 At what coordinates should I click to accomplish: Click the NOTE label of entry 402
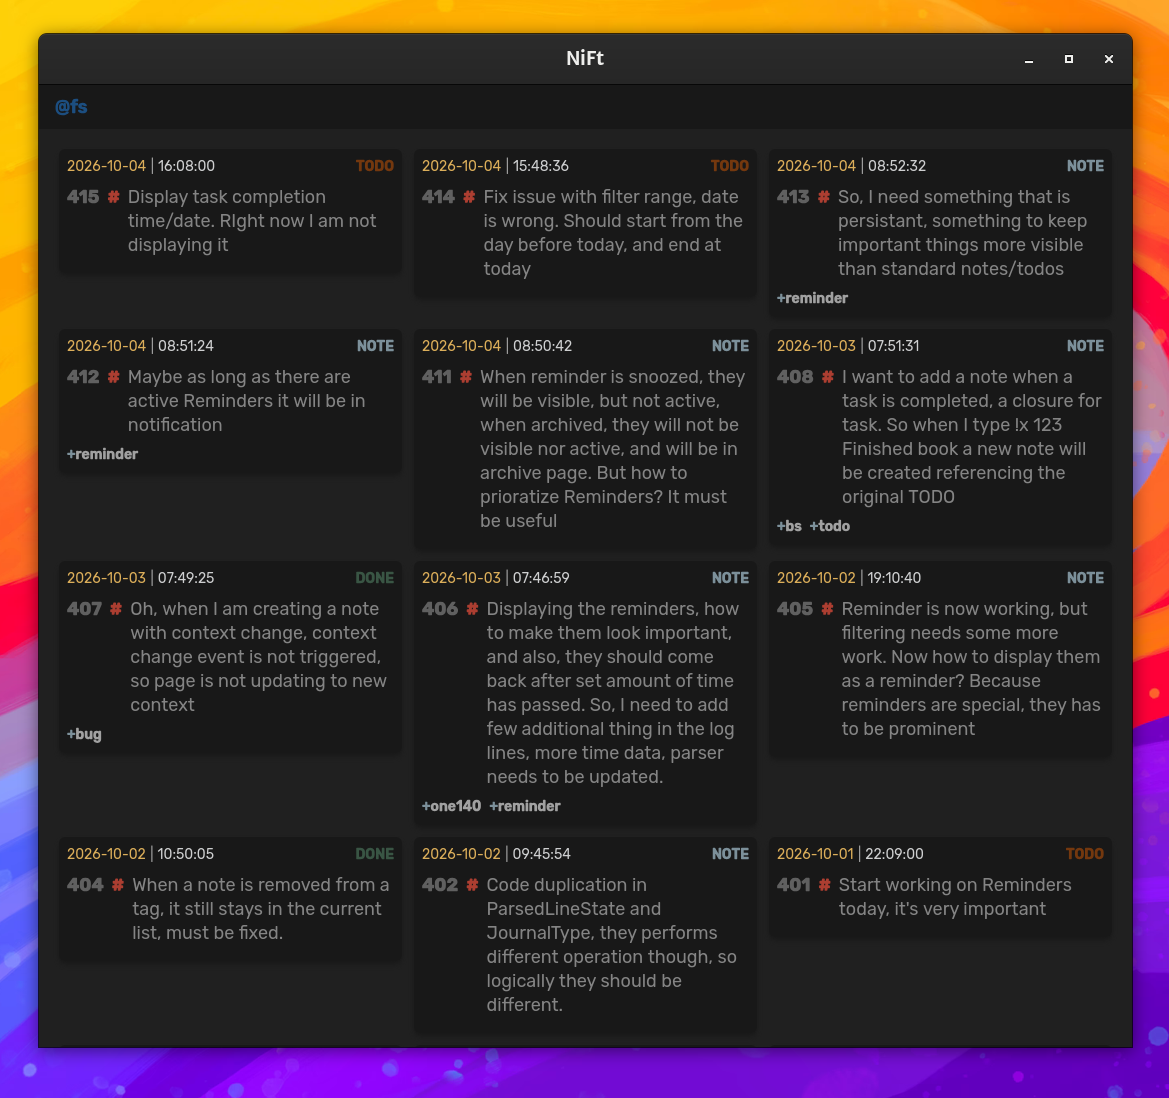[731, 854]
